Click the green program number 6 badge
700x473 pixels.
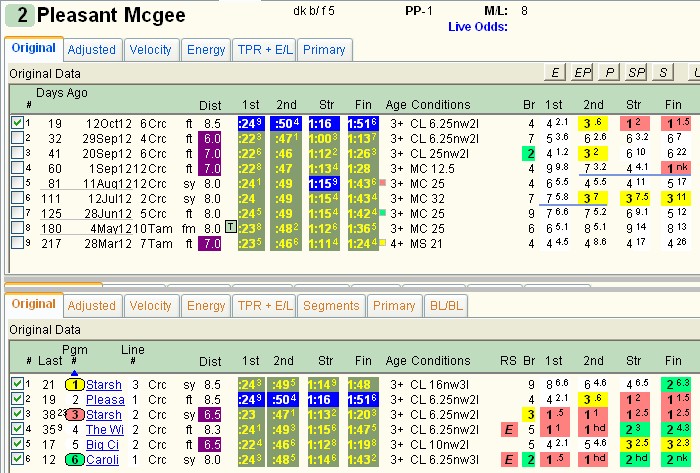75,460
